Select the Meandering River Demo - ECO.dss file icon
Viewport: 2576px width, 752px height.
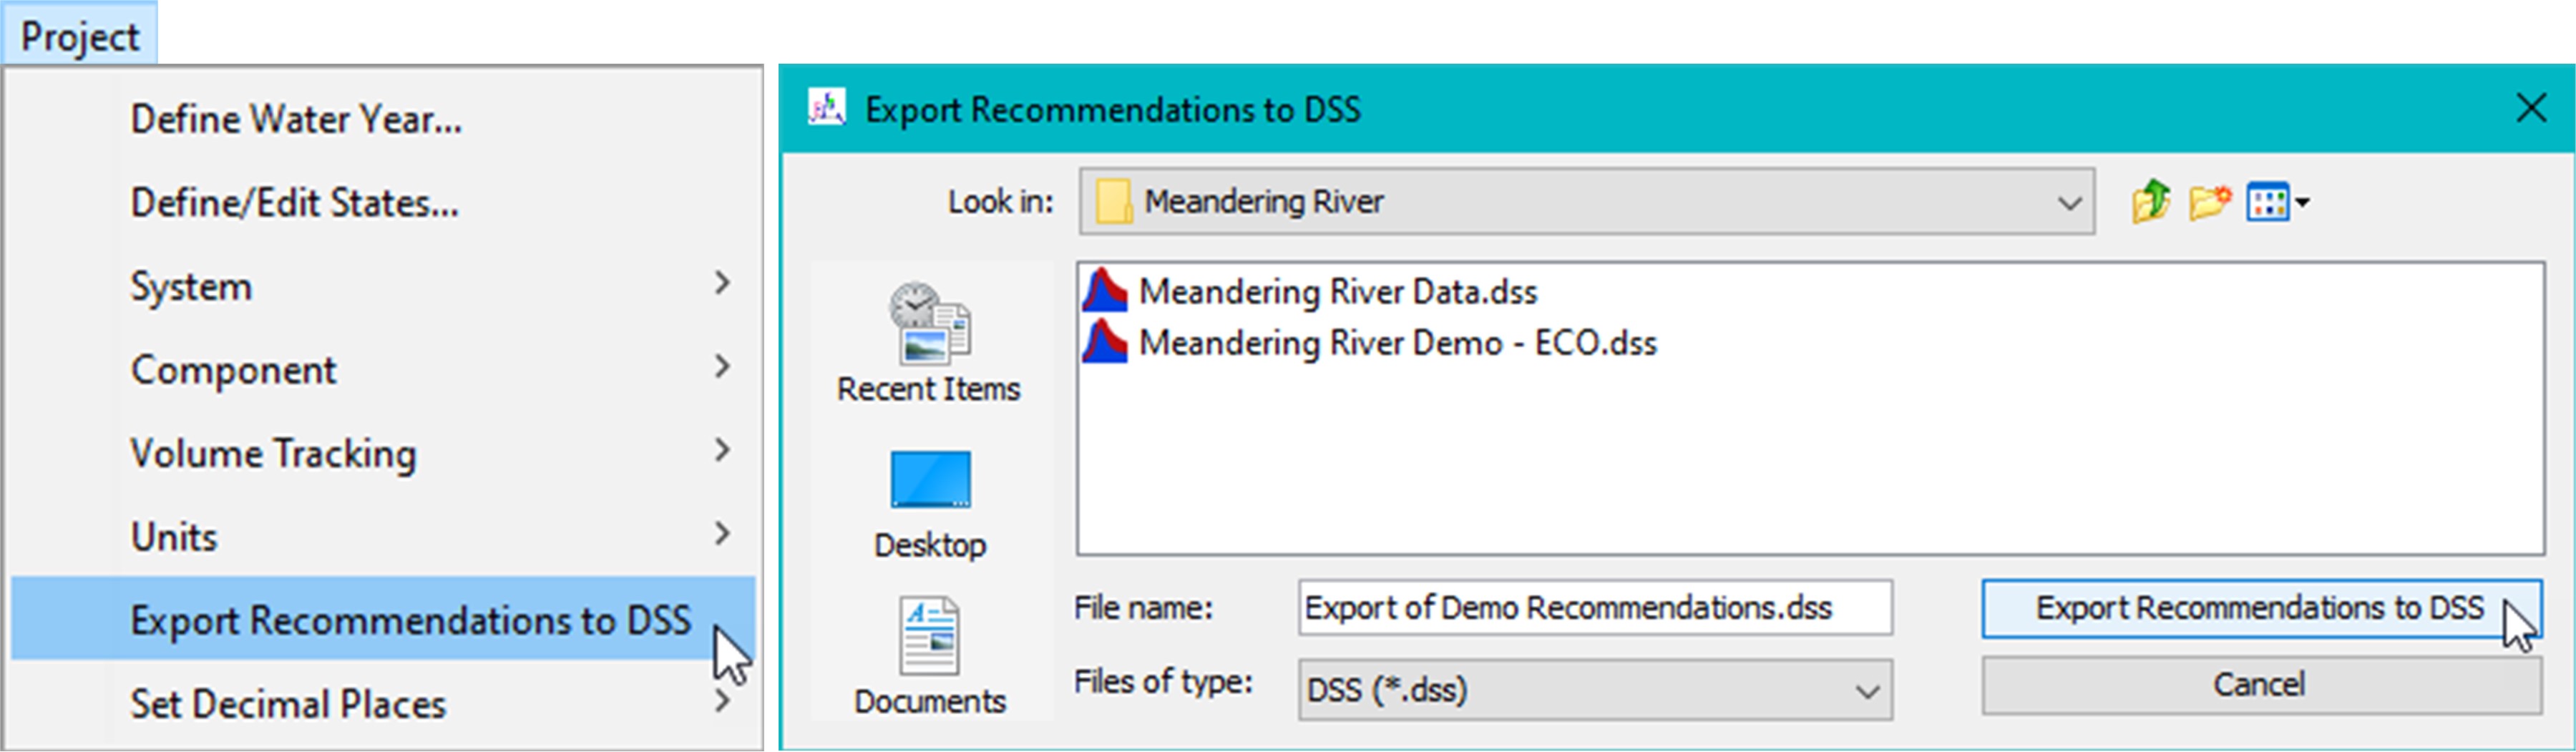[x=1105, y=343]
